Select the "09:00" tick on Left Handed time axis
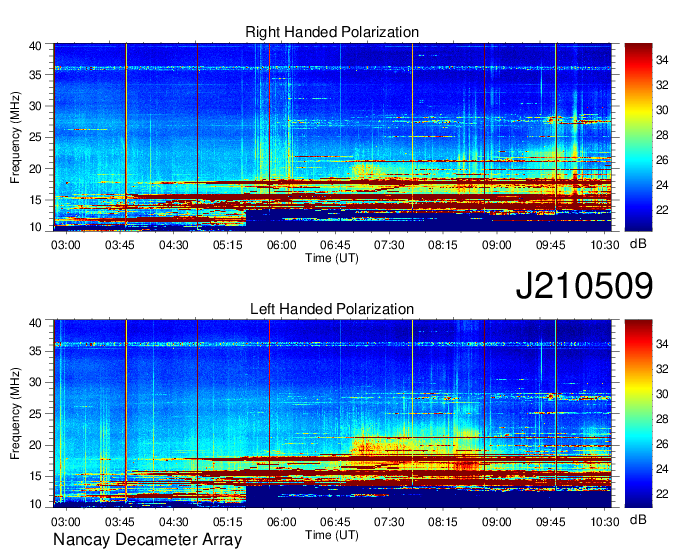This screenshot has width=680, height=552. pyautogui.click(x=497, y=522)
